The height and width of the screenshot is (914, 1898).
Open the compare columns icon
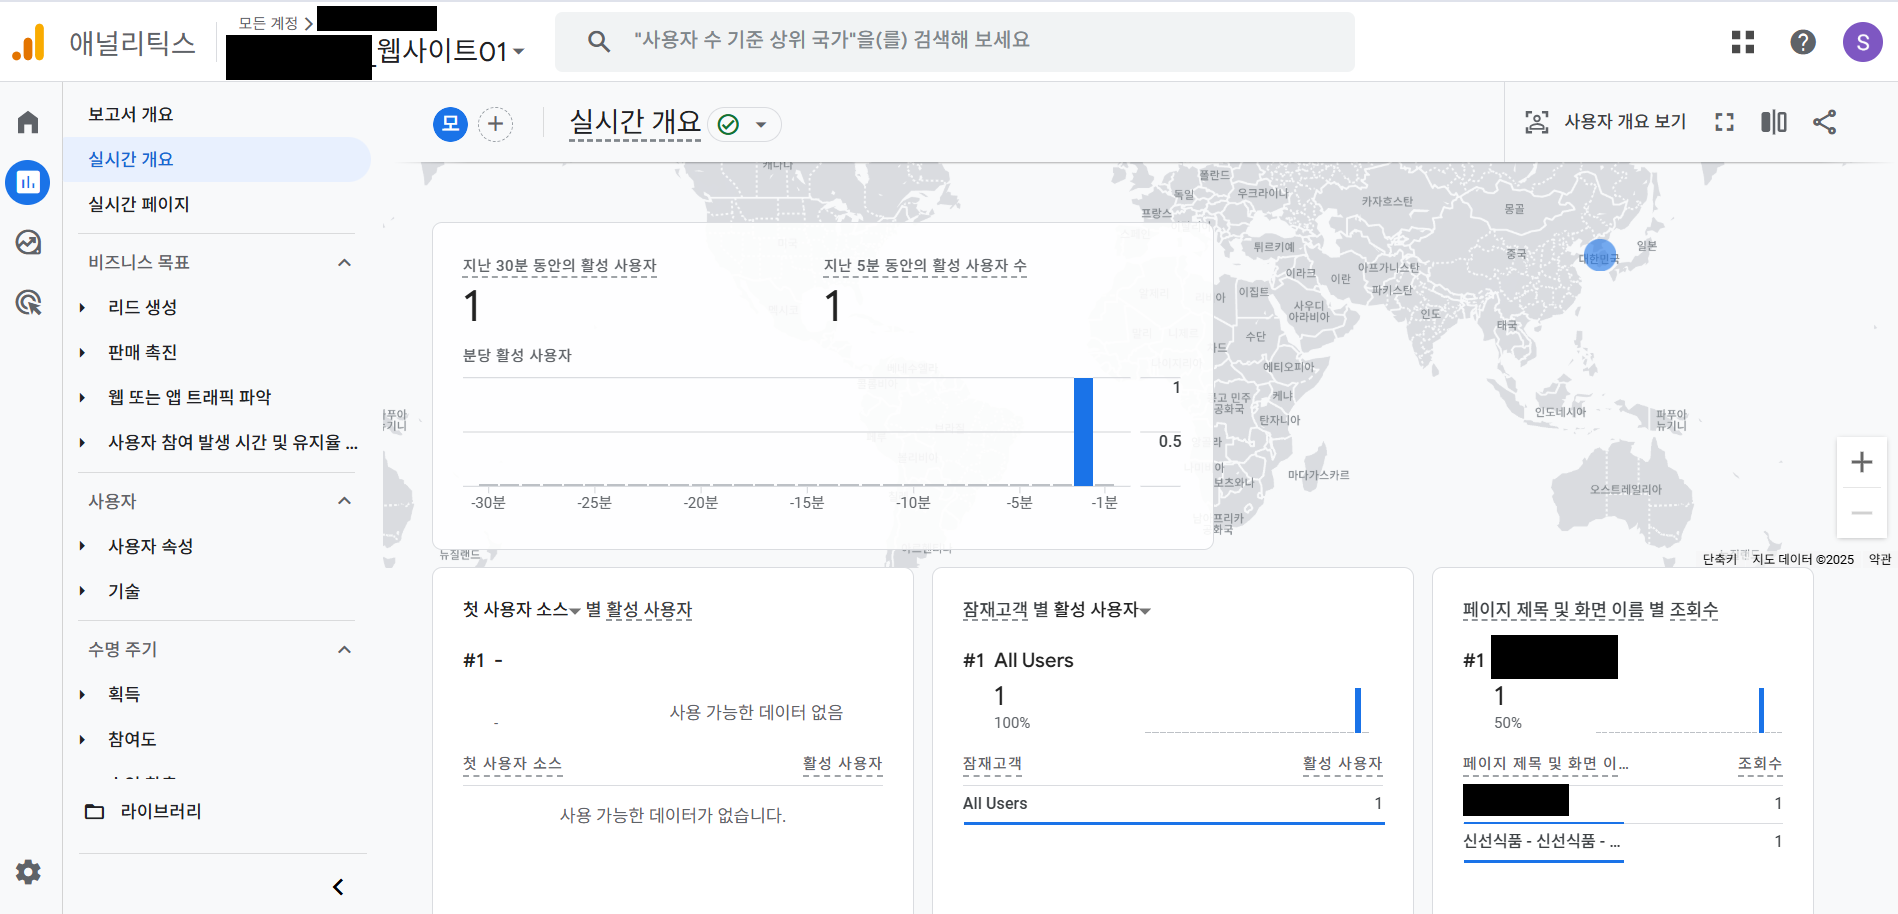[1774, 122]
